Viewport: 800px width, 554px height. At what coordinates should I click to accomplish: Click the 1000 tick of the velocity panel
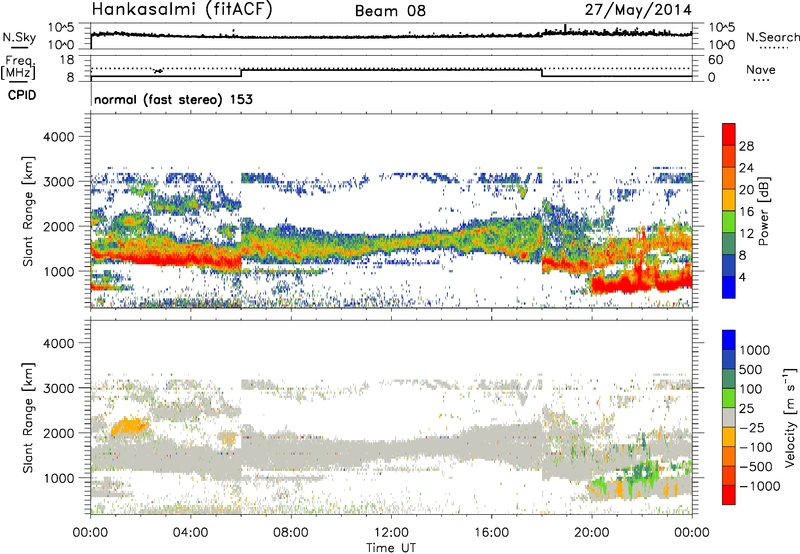tap(59, 478)
